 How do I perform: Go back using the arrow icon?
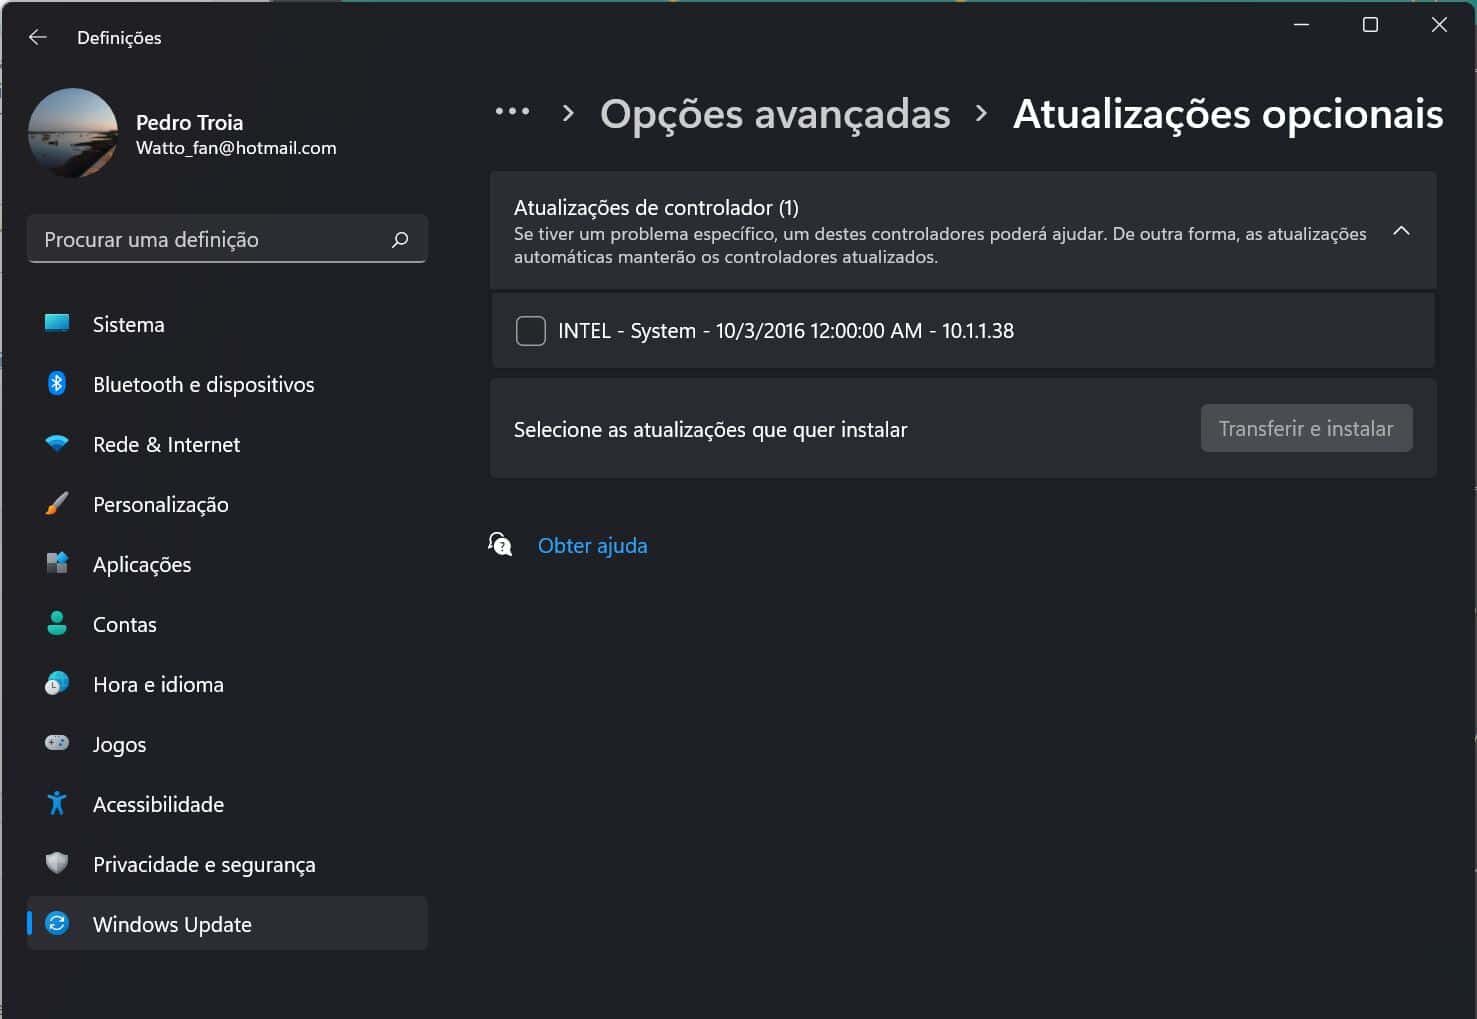[38, 37]
